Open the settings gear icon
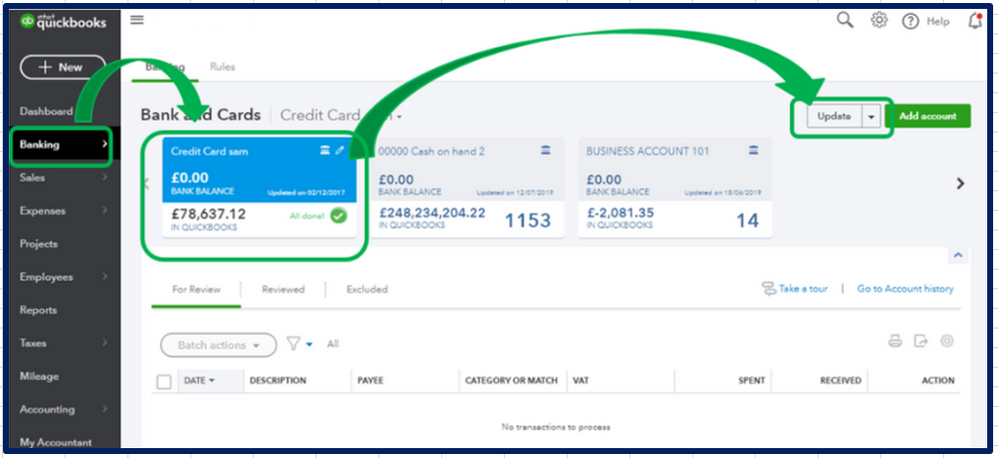The height and width of the screenshot is (458, 998). 879,20
